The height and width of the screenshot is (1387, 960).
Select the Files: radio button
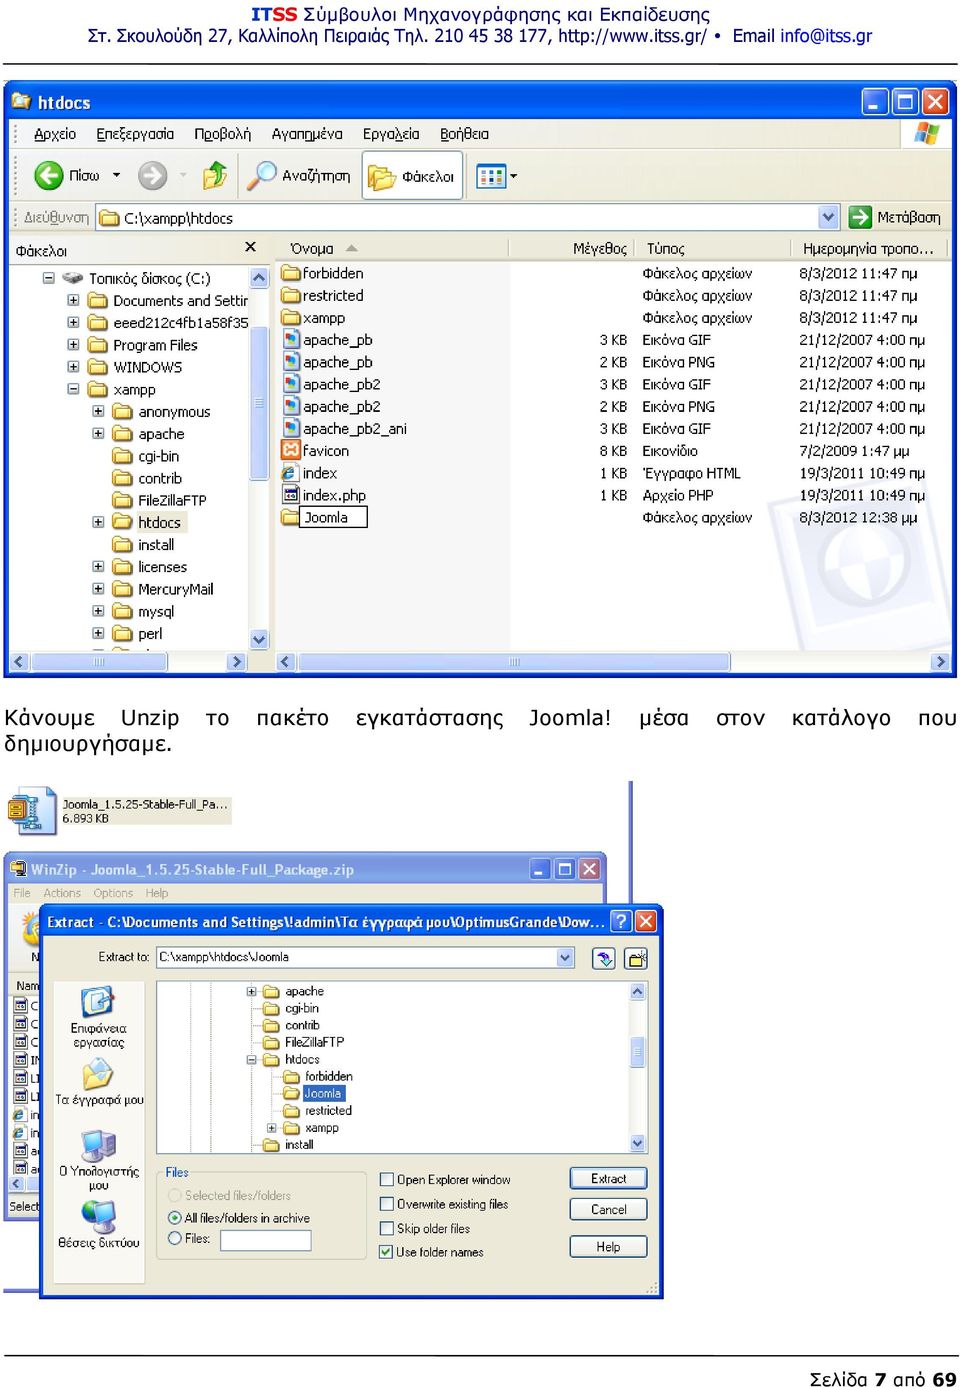(x=175, y=1238)
